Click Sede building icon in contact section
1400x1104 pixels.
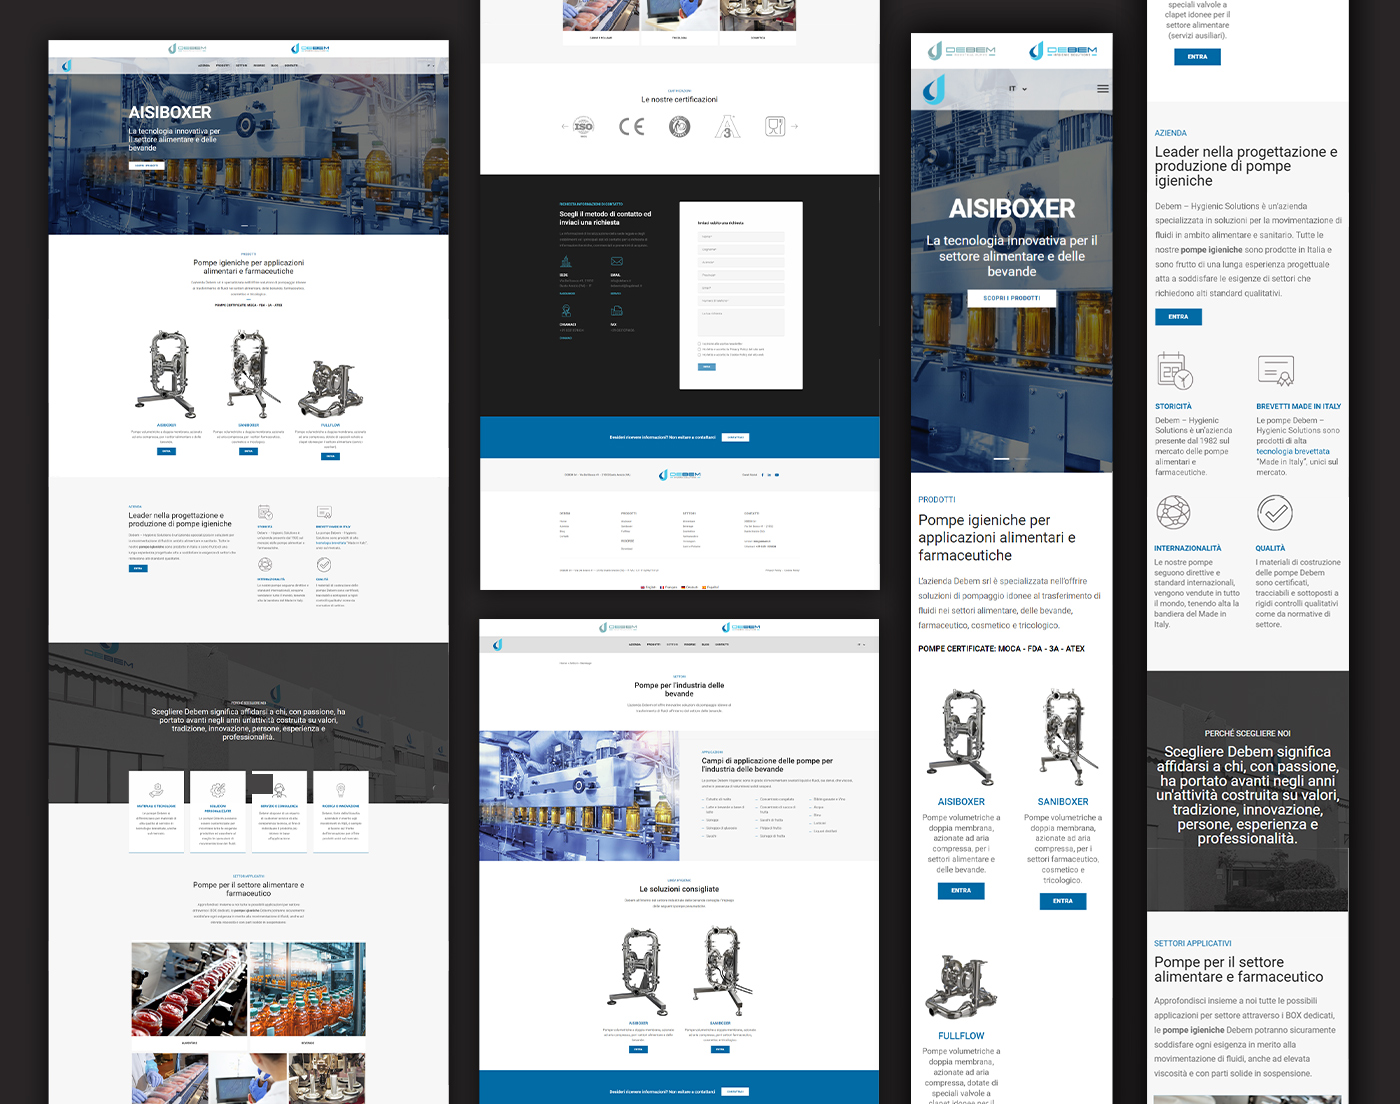pos(565,262)
